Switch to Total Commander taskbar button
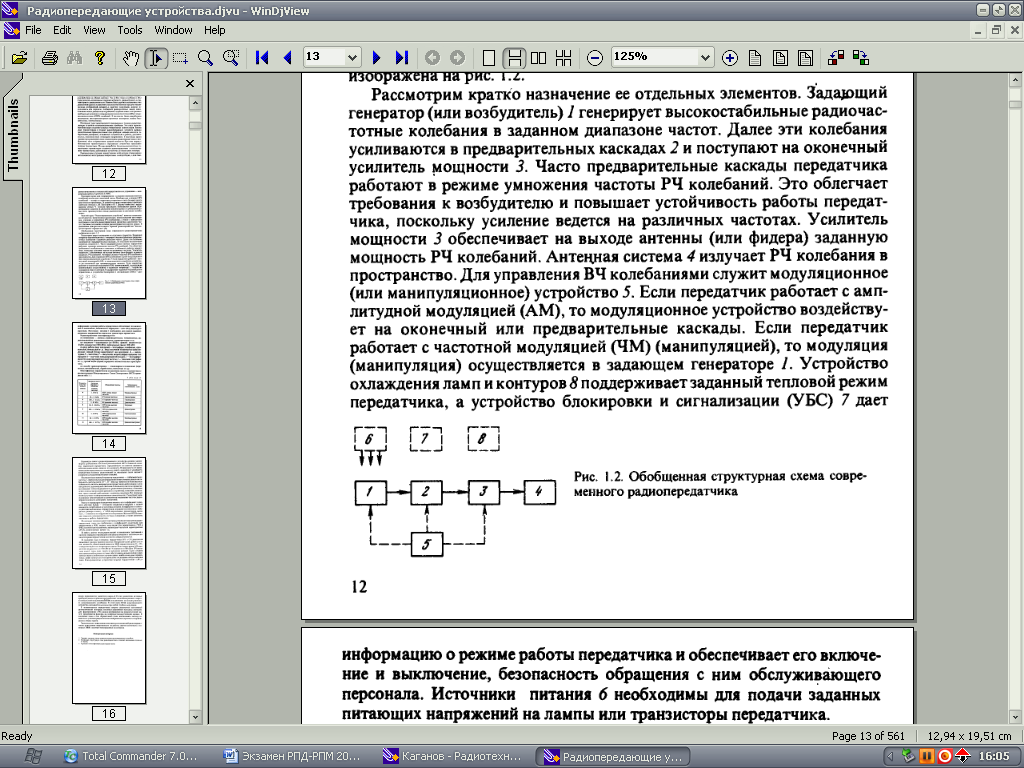The width and height of the screenshot is (1024, 768). [x=130, y=756]
